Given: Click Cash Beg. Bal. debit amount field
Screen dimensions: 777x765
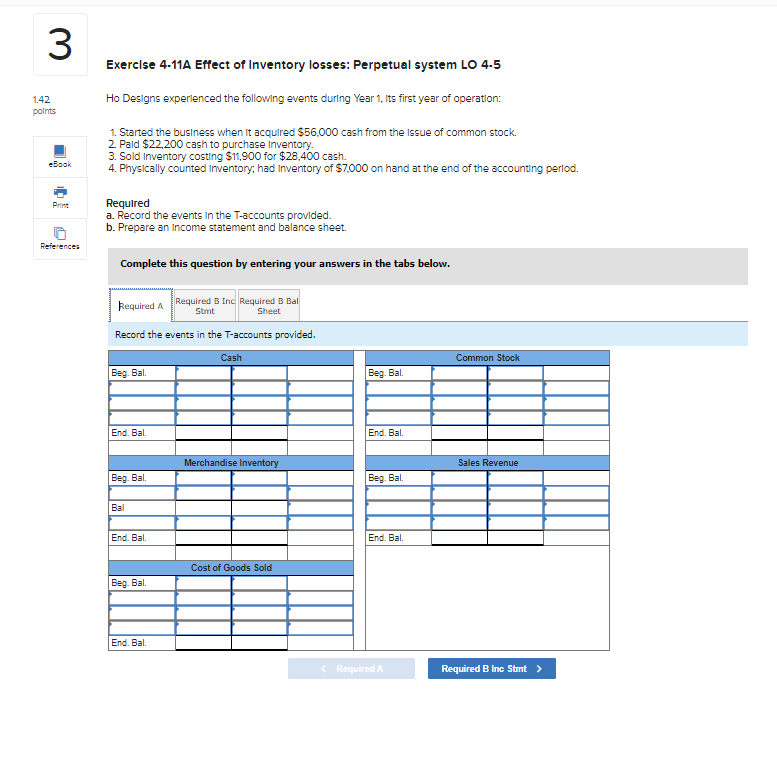Looking at the screenshot, I should pyautogui.click(x=203, y=373).
